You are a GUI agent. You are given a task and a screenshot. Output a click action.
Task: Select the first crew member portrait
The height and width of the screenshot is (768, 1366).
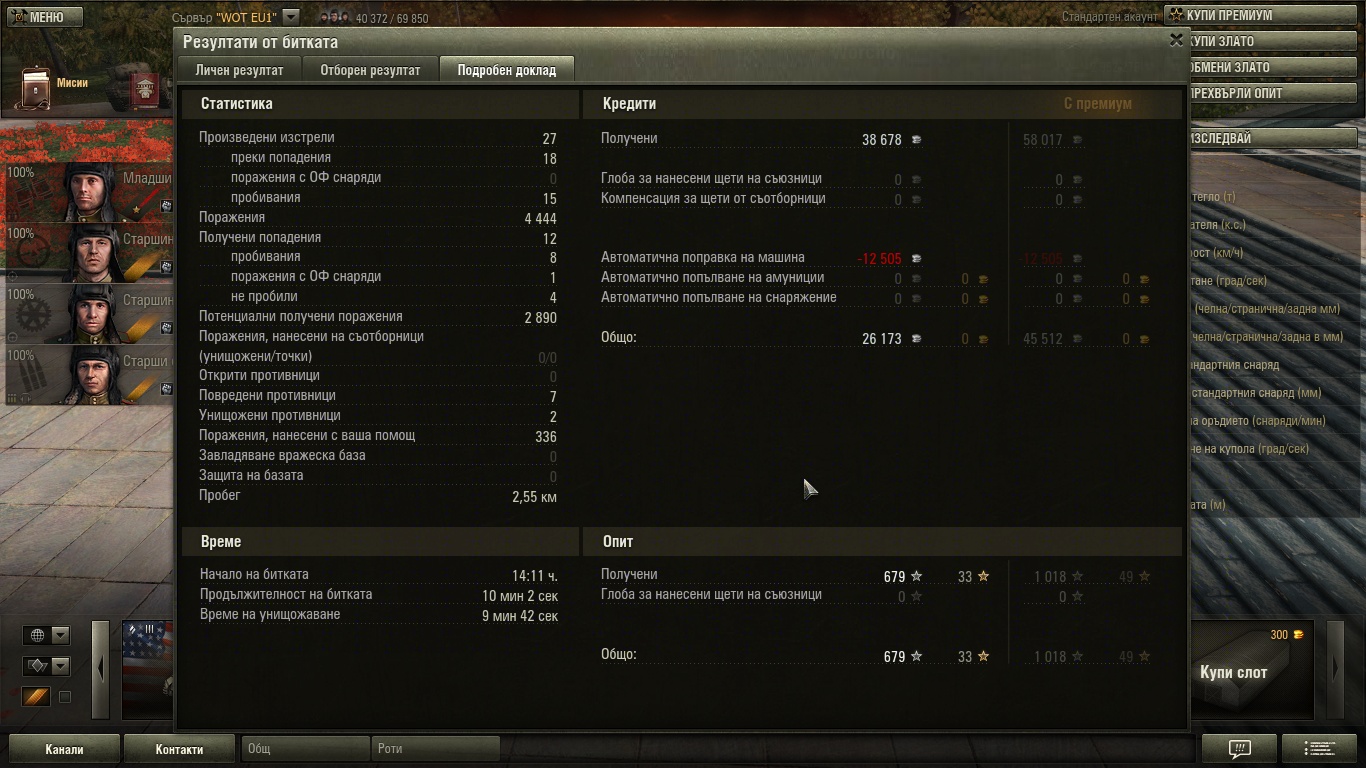[88, 192]
